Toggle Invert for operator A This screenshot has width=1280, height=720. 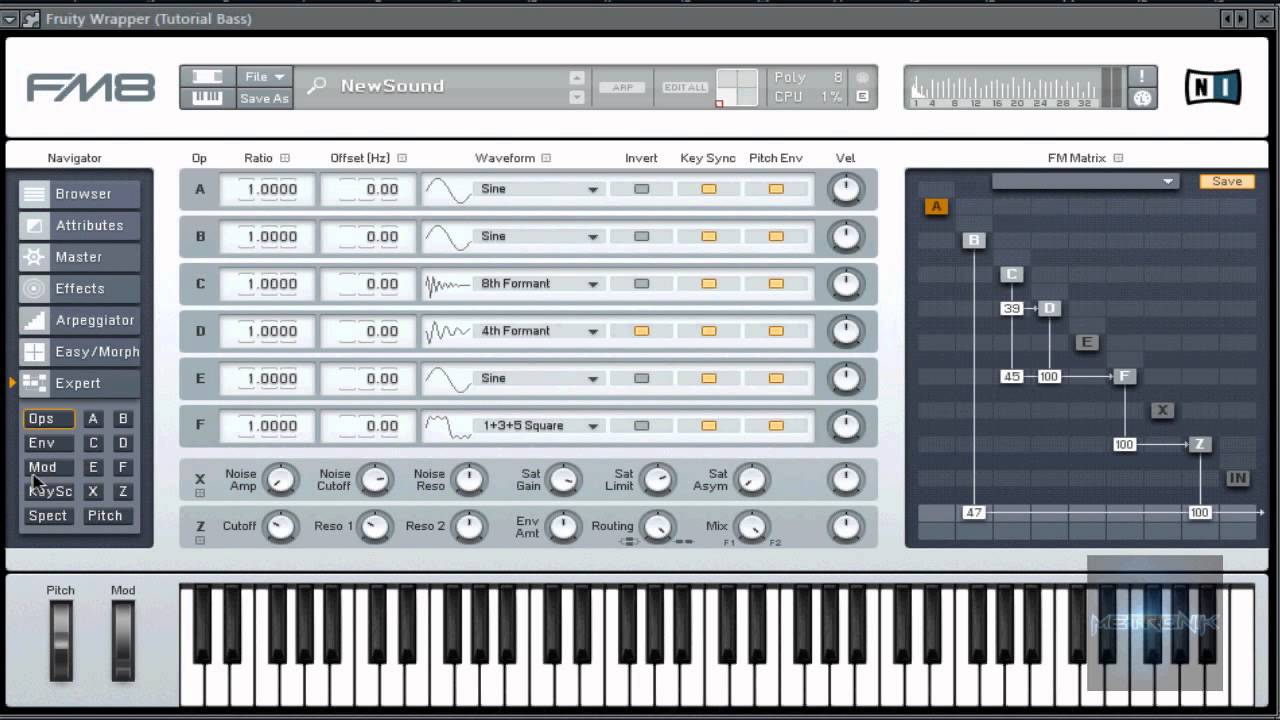click(x=641, y=189)
